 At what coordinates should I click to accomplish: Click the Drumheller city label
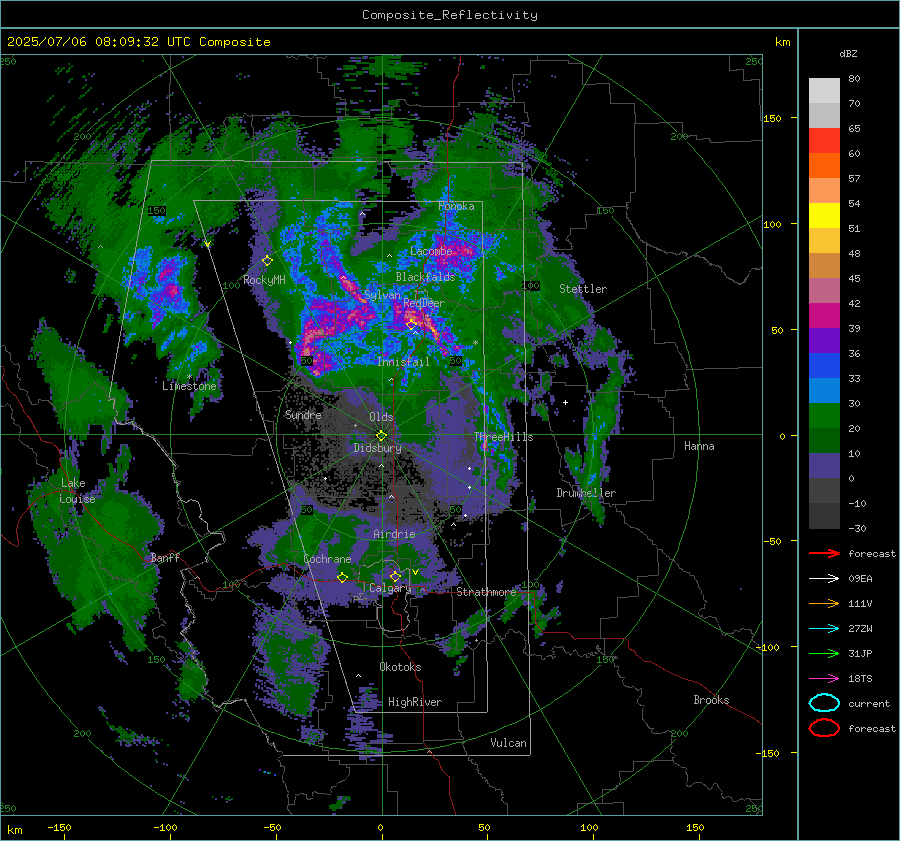(x=586, y=493)
